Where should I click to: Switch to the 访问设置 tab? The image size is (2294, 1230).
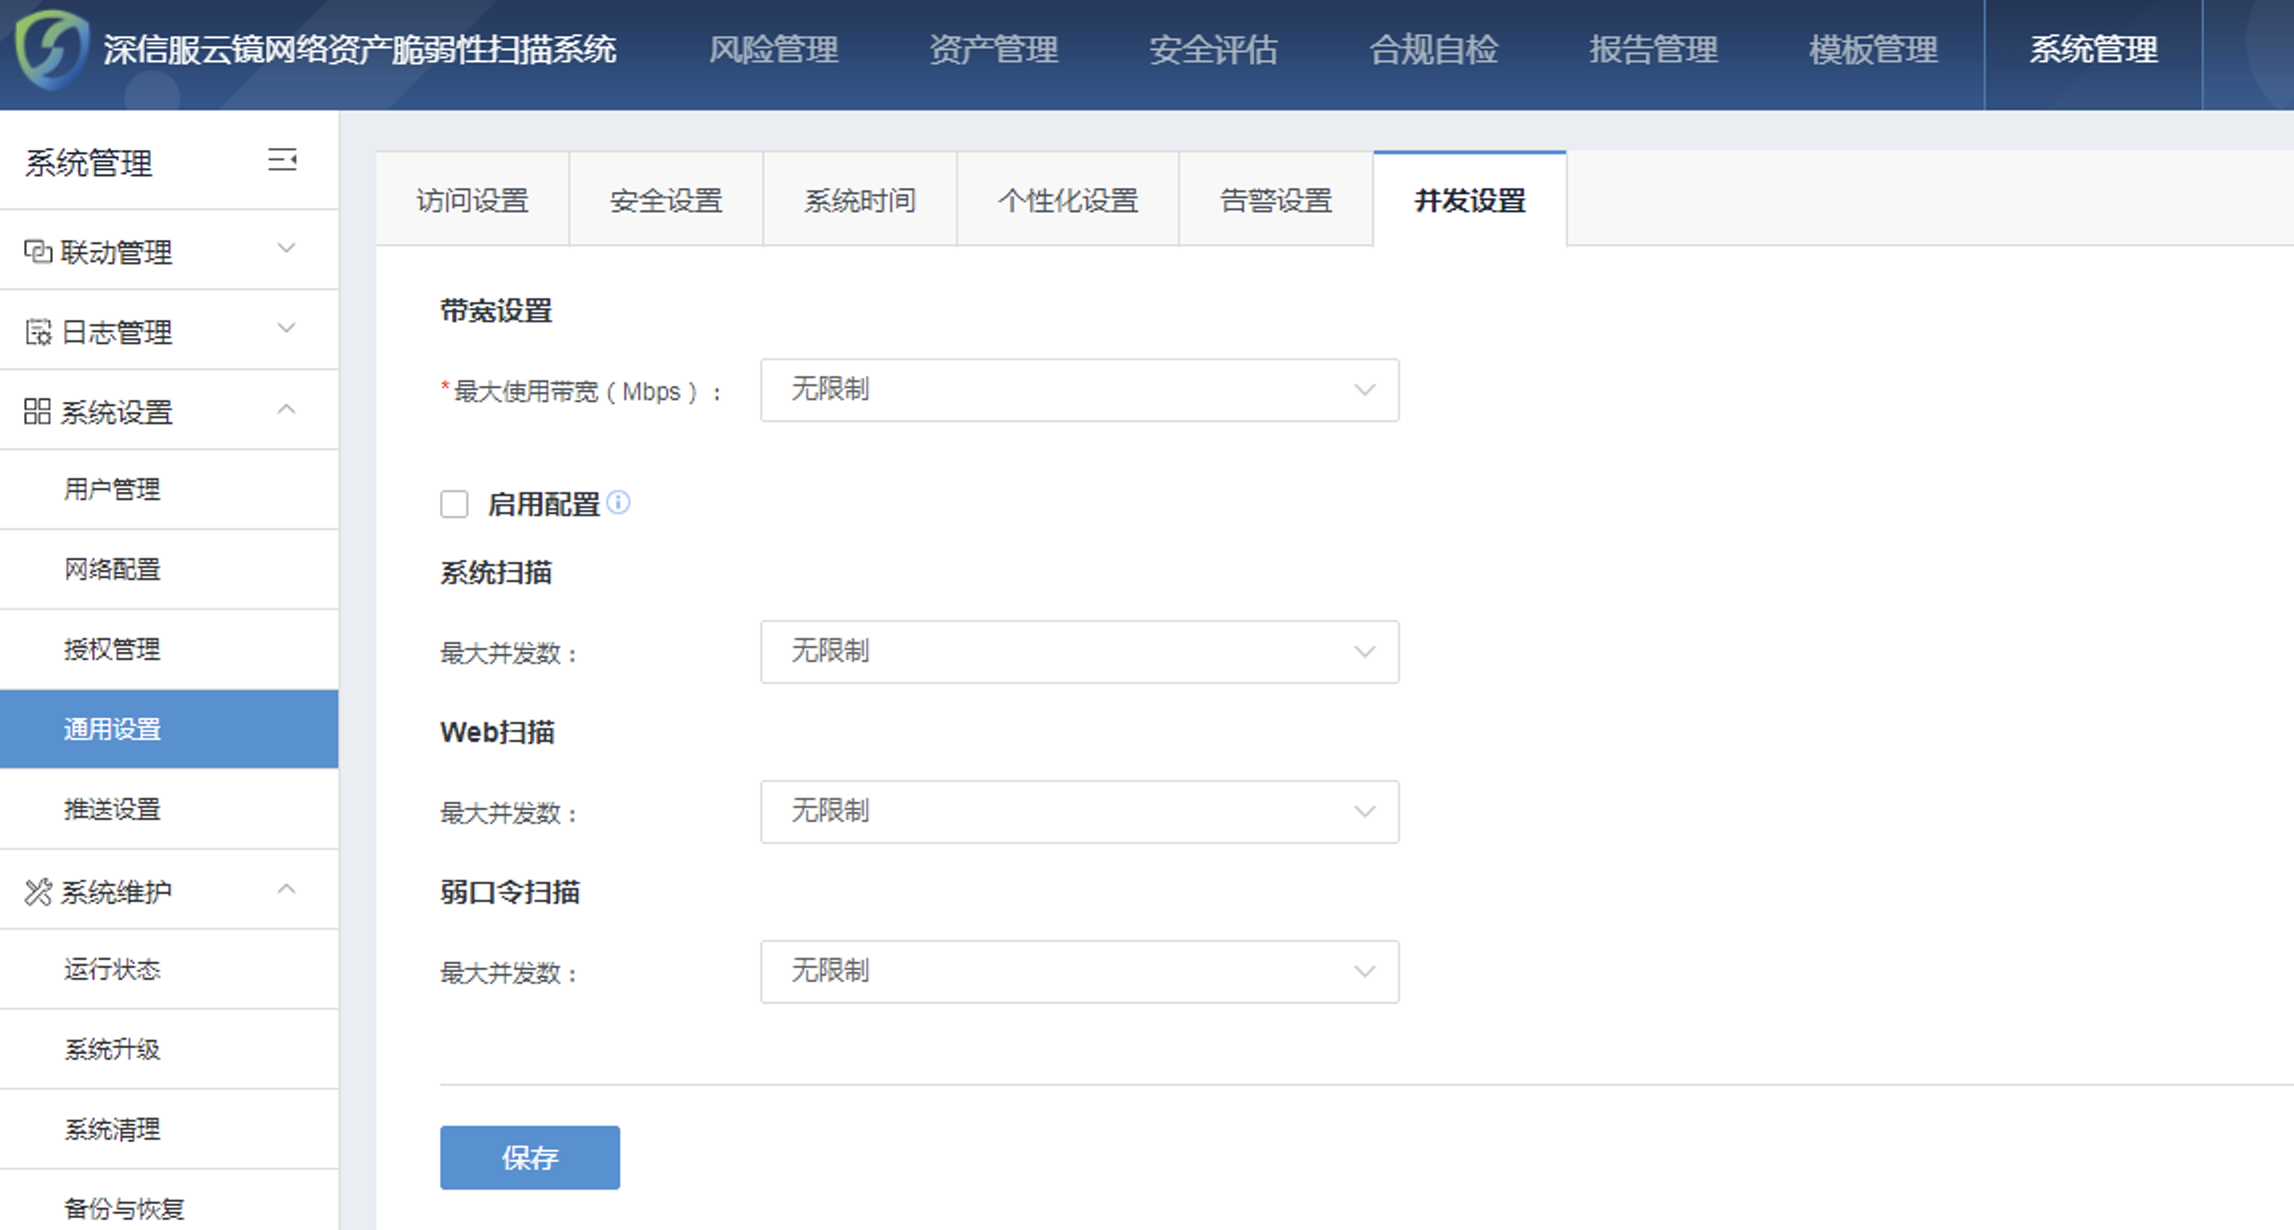point(472,200)
